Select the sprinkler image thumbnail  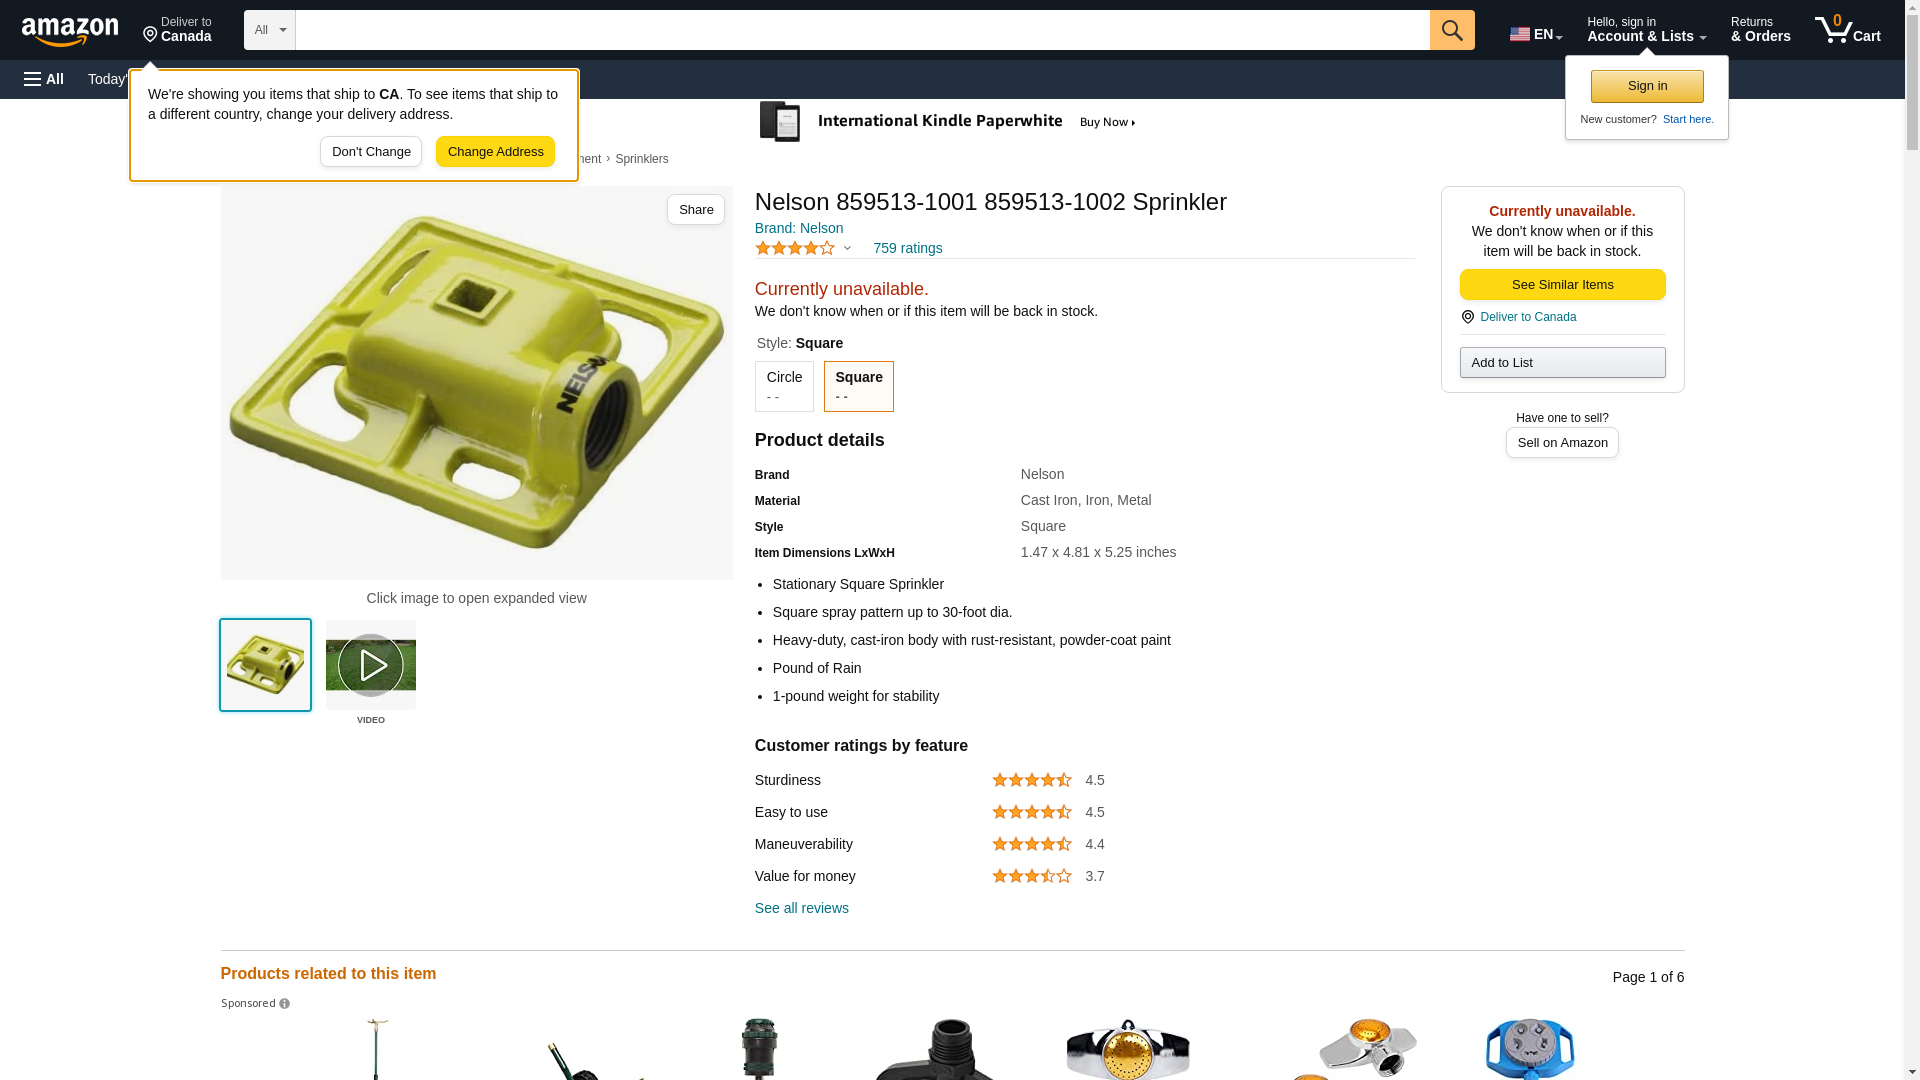pos(265,665)
